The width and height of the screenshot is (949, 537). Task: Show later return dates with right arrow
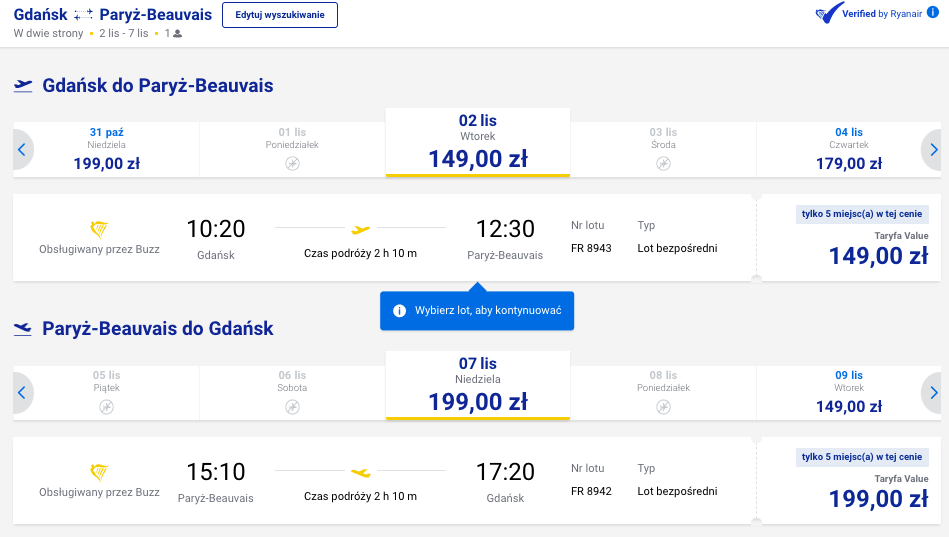coord(932,392)
